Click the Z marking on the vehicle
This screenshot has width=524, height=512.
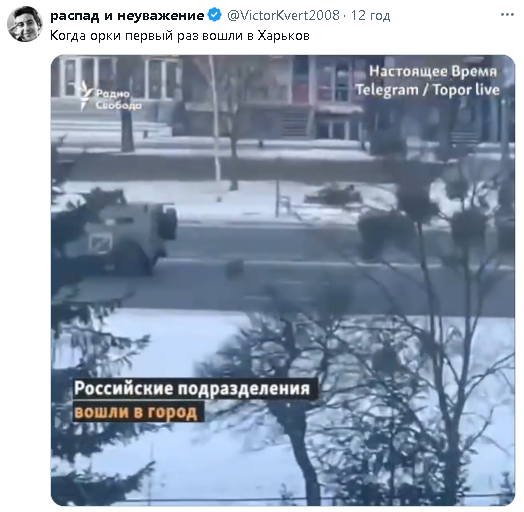(100, 242)
